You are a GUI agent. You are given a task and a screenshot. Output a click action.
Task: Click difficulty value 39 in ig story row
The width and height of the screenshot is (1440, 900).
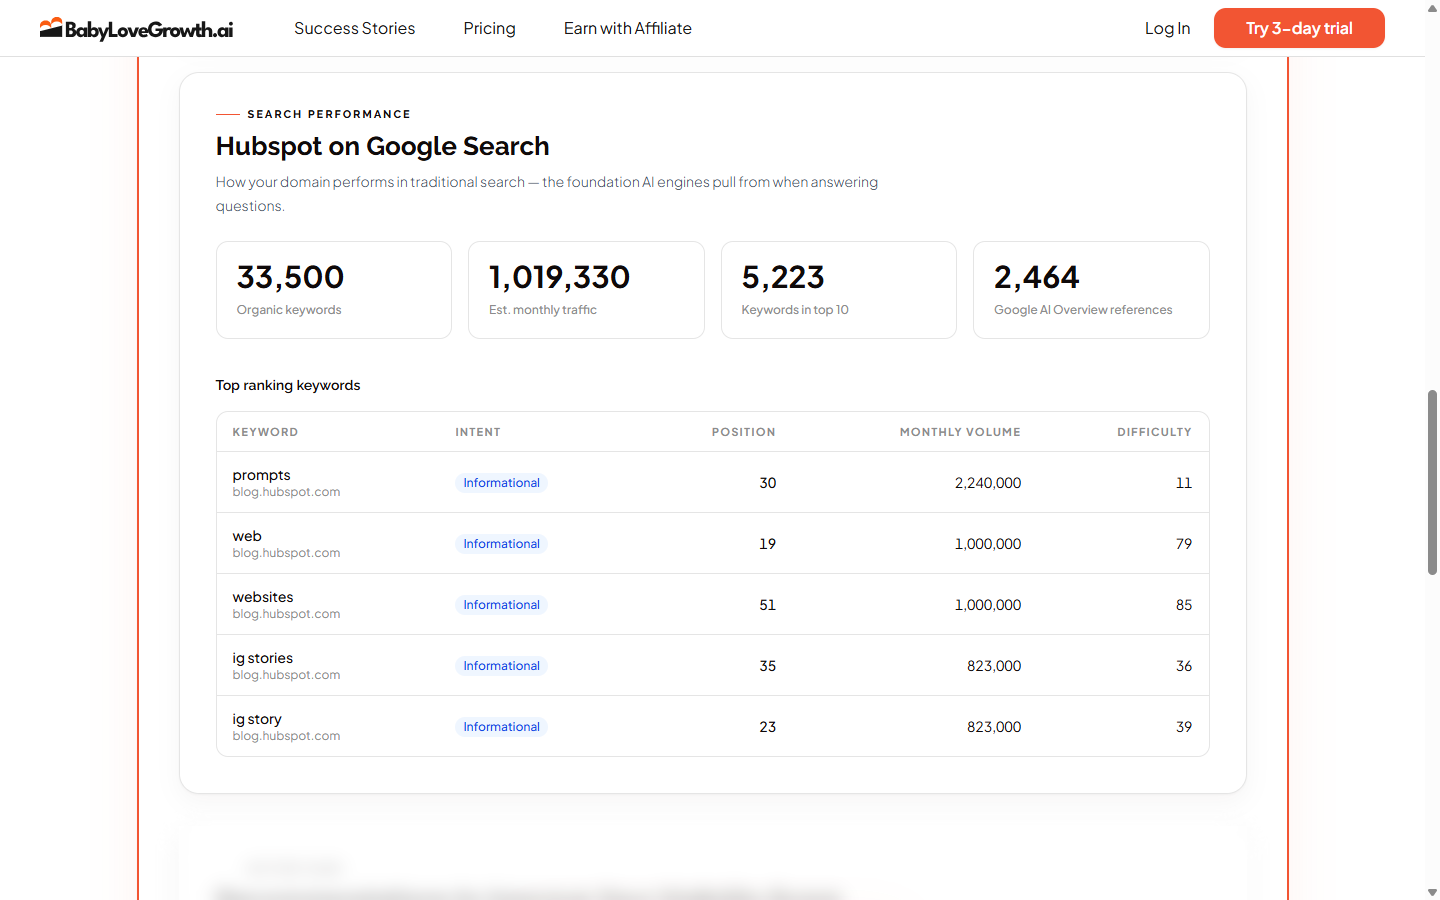pyautogui.click(x=1184, y=727)
